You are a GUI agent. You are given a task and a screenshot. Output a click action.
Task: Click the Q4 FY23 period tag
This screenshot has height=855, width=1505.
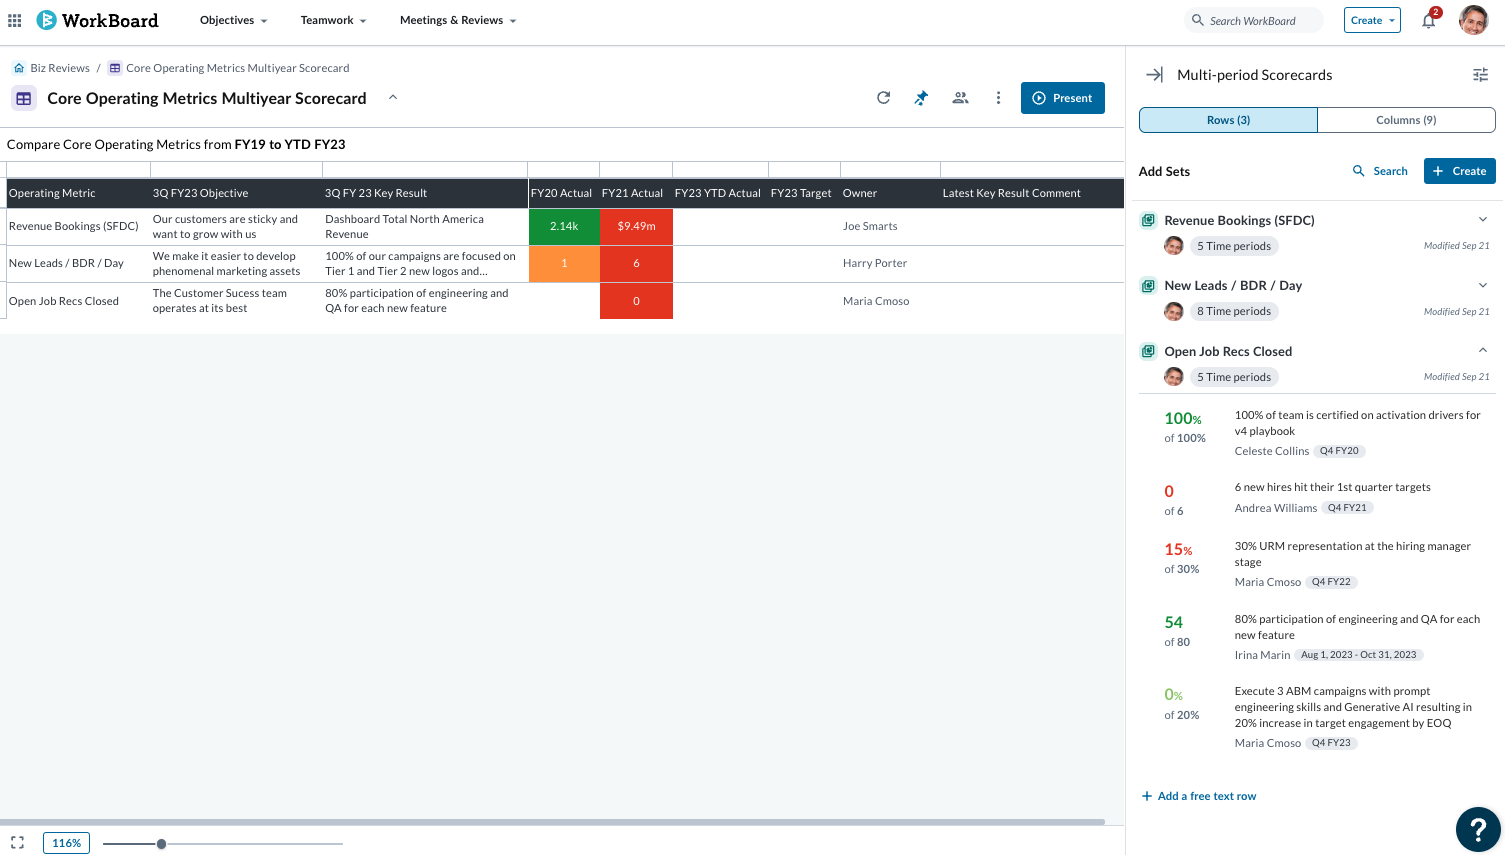(x=1331, y=743)
